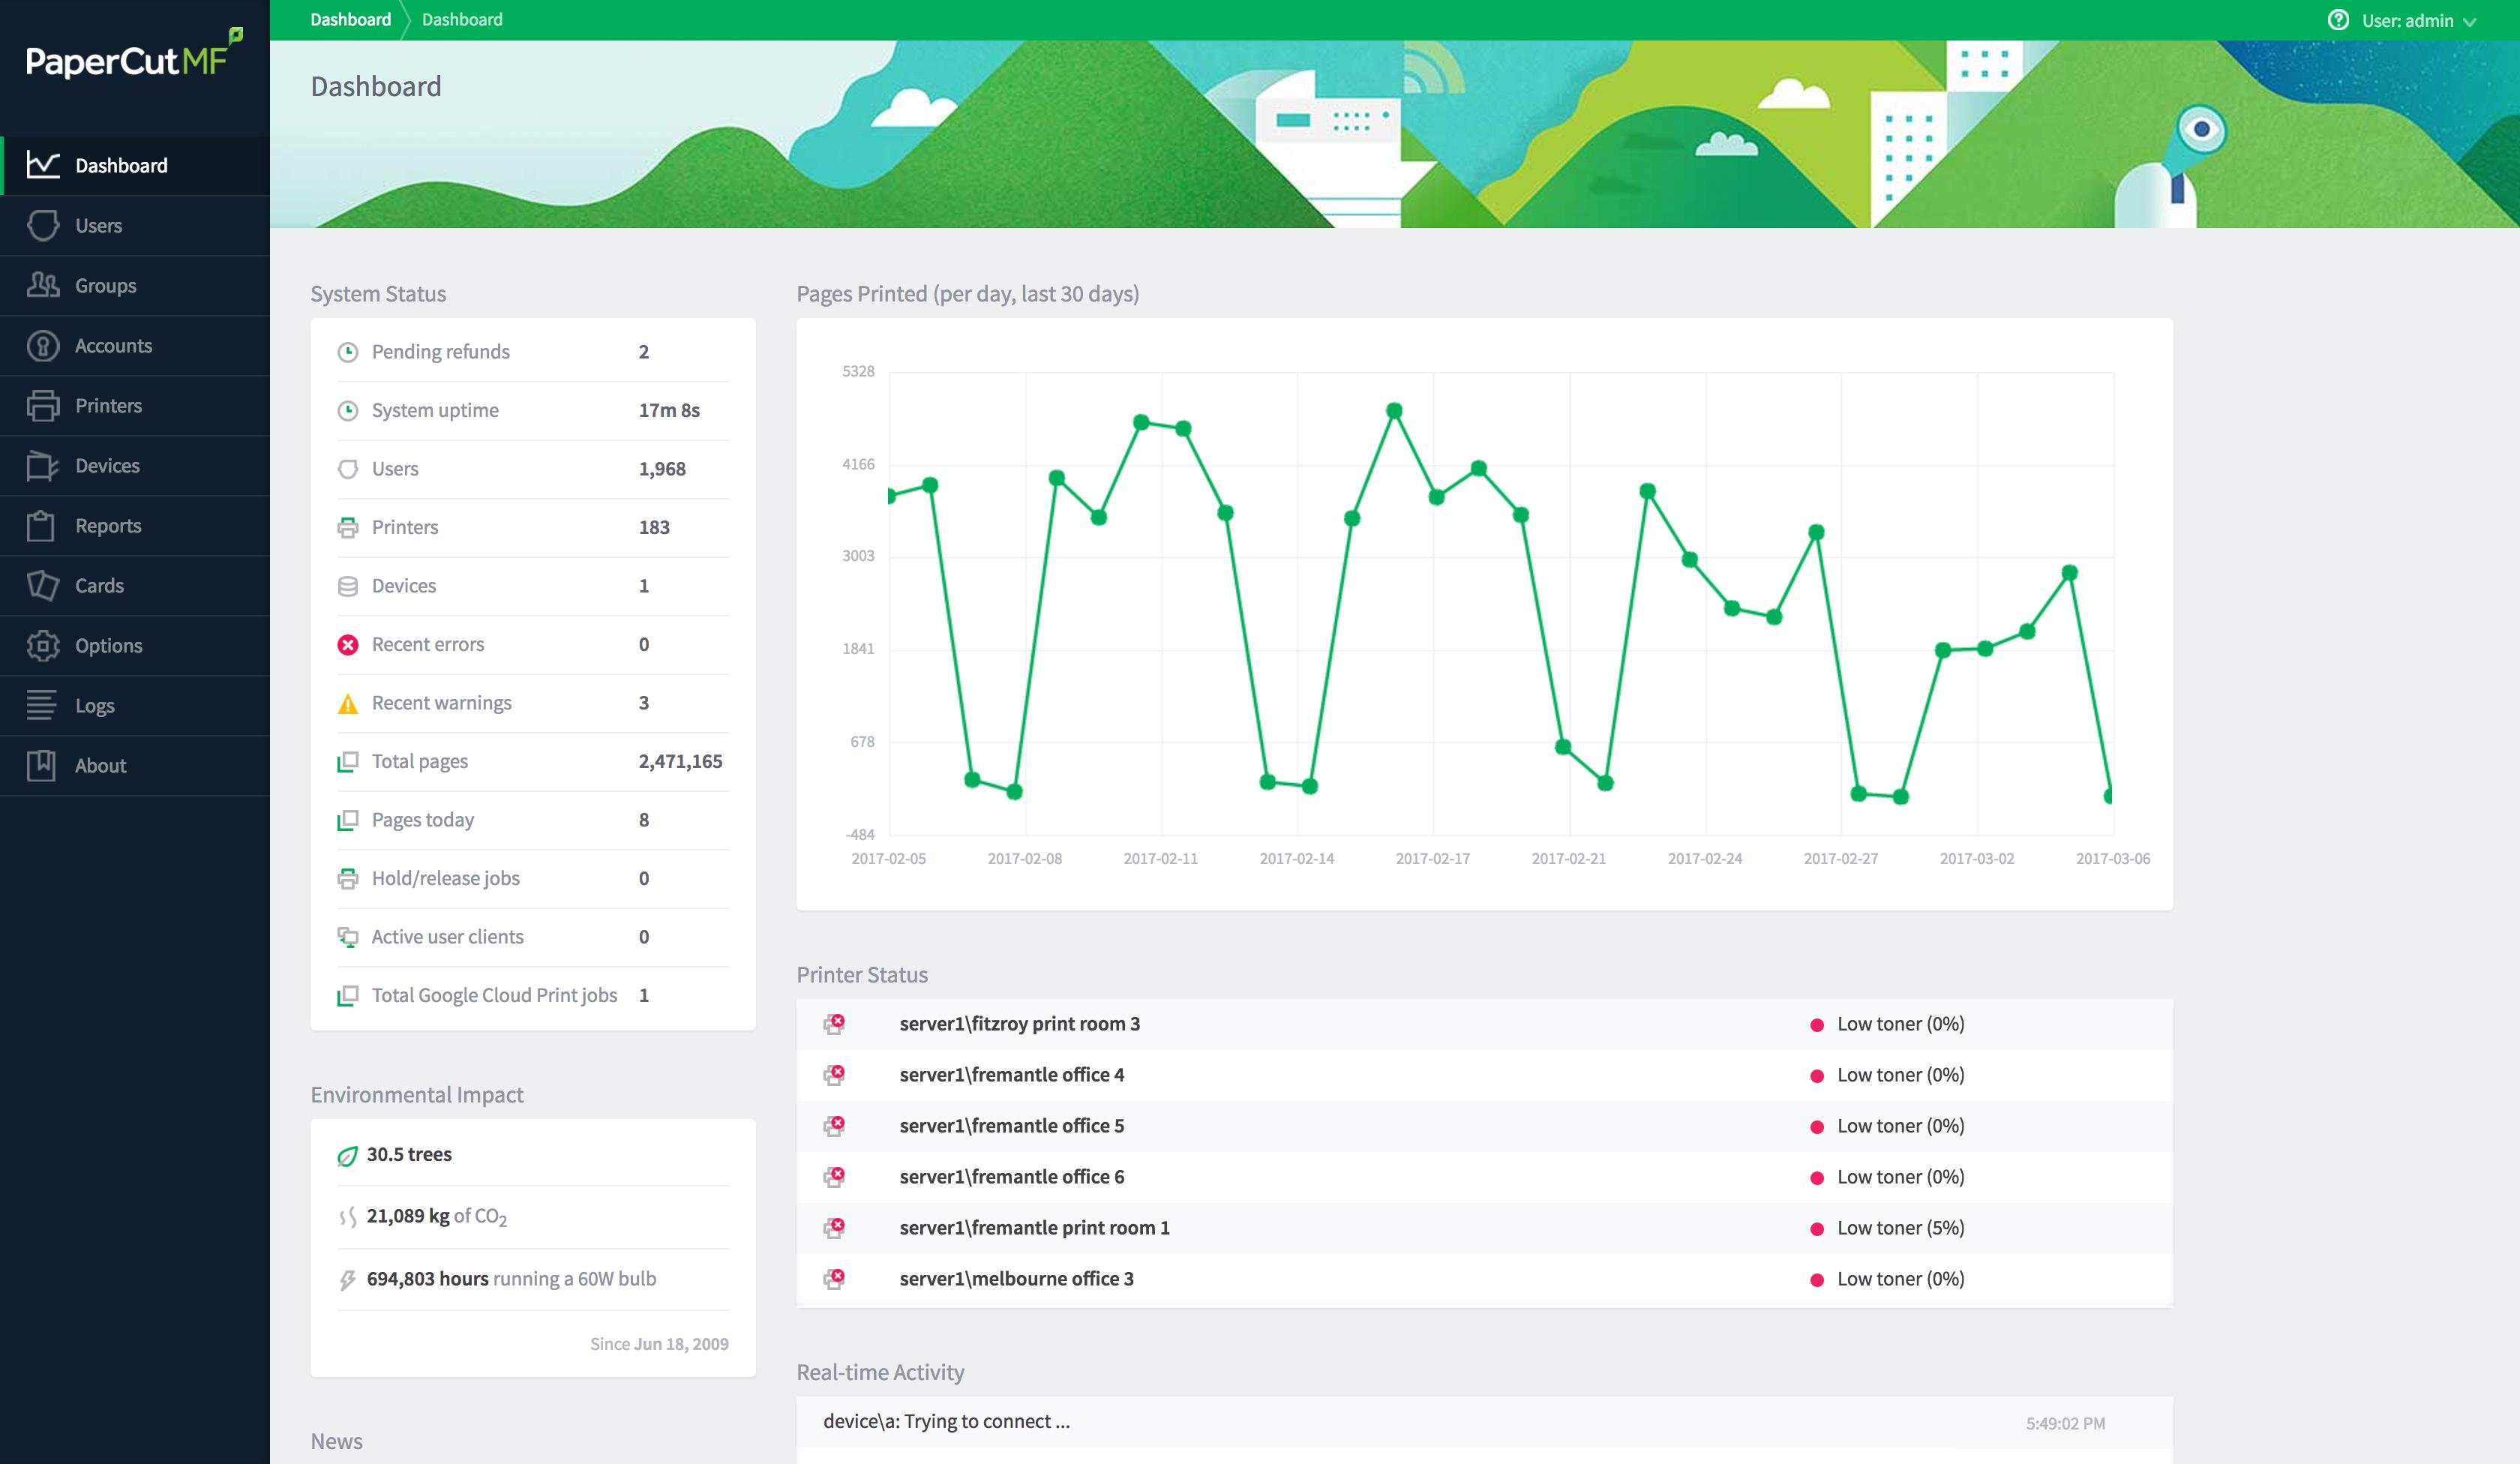Open the Devices sidebar icon
Screen dimensions: 2520x1464
point(42,466)
